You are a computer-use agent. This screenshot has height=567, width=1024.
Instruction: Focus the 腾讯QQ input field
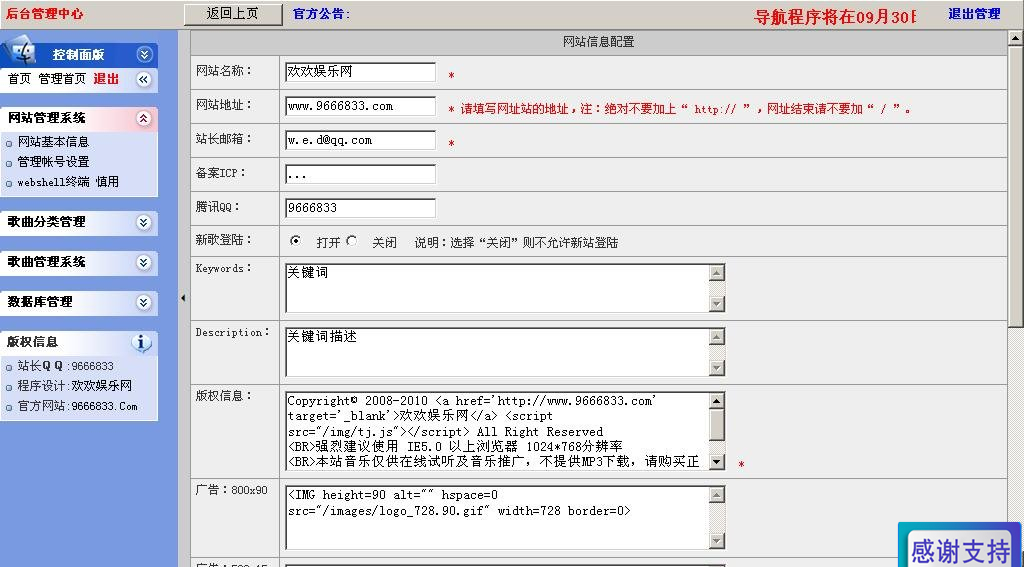click(x=360, y=208)
